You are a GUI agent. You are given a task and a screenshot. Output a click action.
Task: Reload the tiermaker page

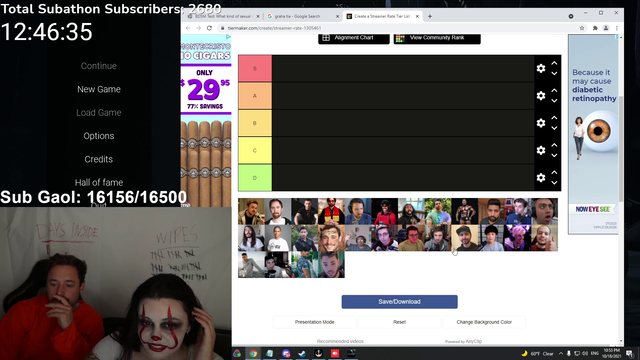click(x=209, y=28)
